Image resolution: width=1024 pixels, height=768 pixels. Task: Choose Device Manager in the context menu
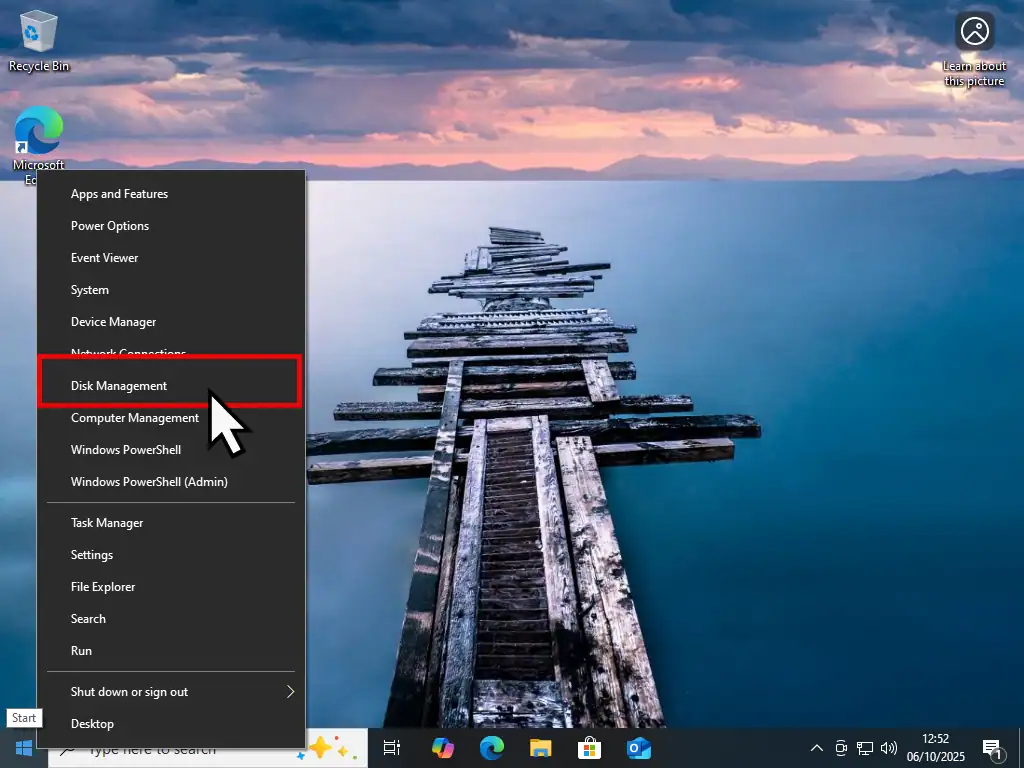(x=113, y=322)
